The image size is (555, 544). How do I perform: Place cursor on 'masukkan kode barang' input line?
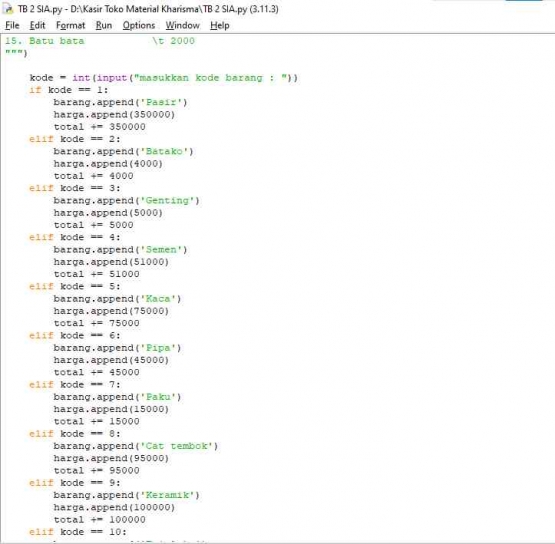(164, 78)
